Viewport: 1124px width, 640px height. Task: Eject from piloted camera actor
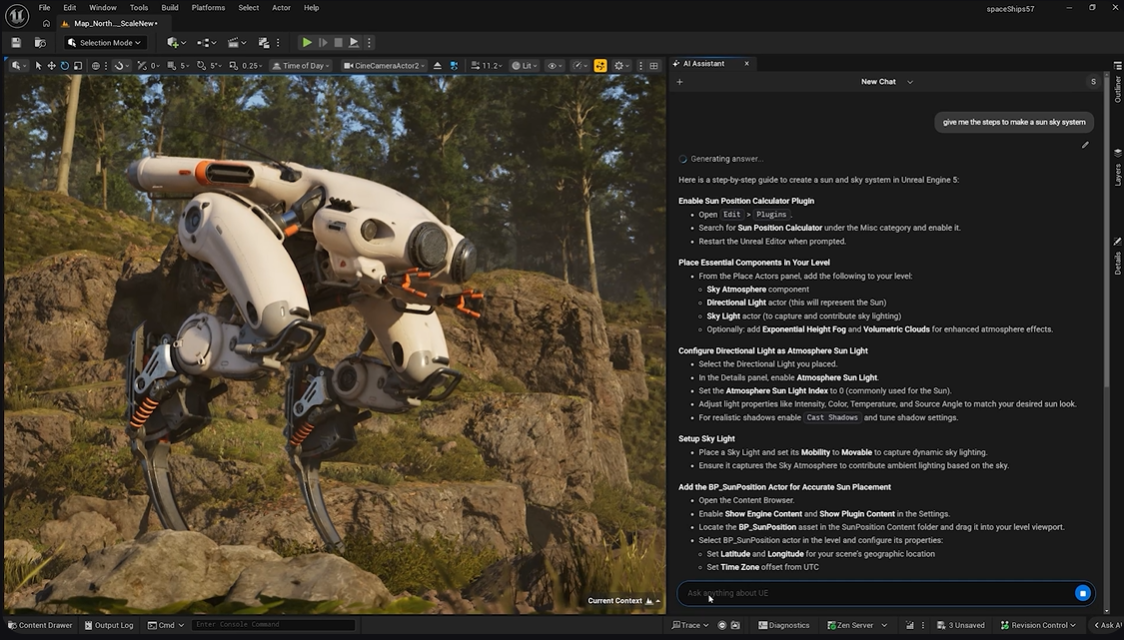point(437,66)
